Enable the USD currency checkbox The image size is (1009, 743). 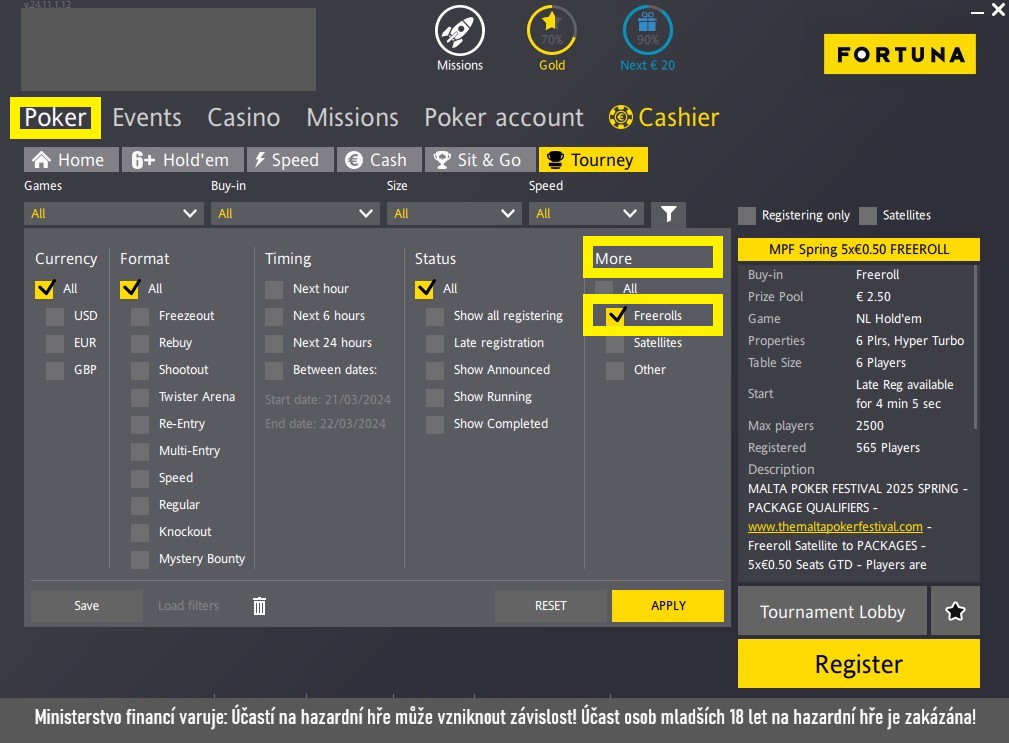click(55, 315)
